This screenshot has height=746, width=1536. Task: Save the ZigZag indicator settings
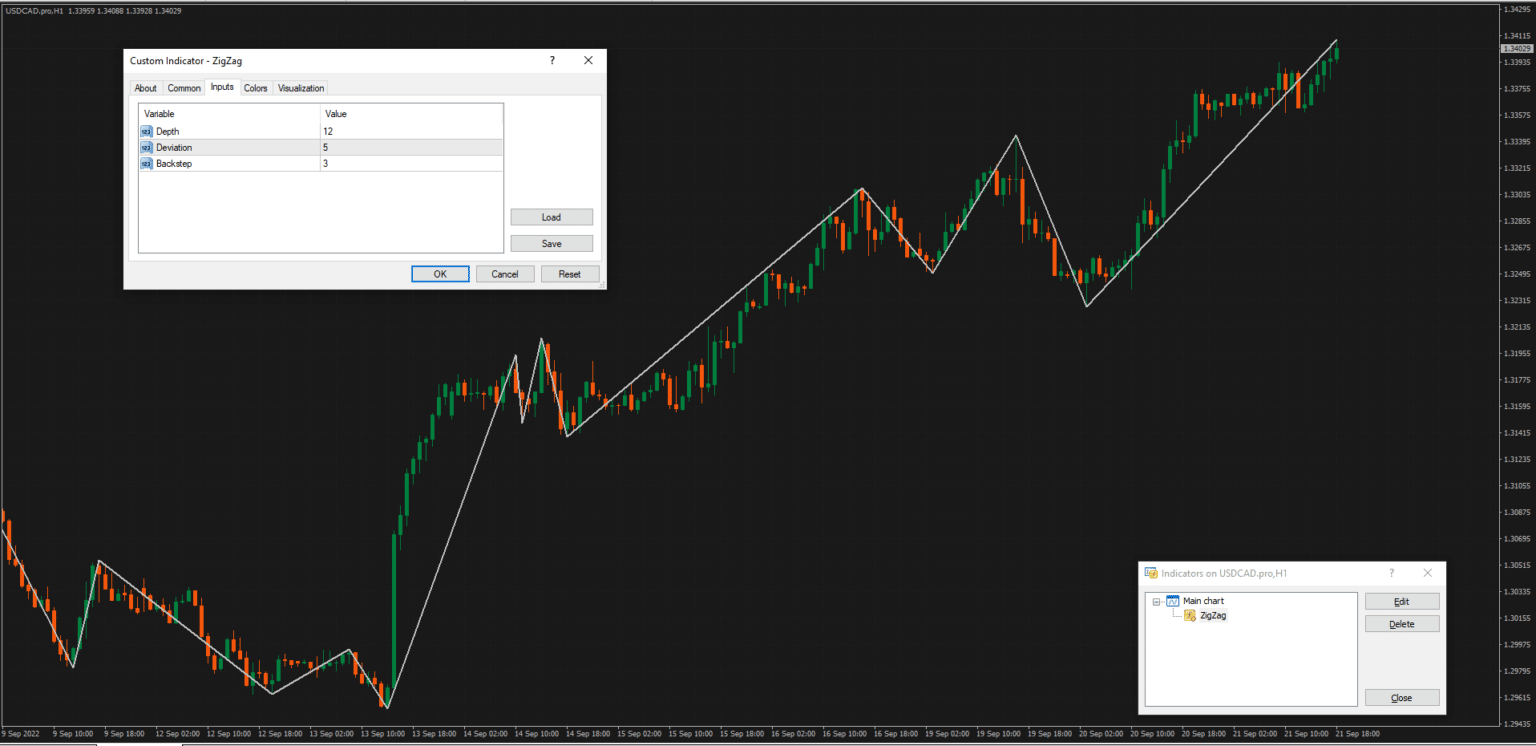coord(551,243)
